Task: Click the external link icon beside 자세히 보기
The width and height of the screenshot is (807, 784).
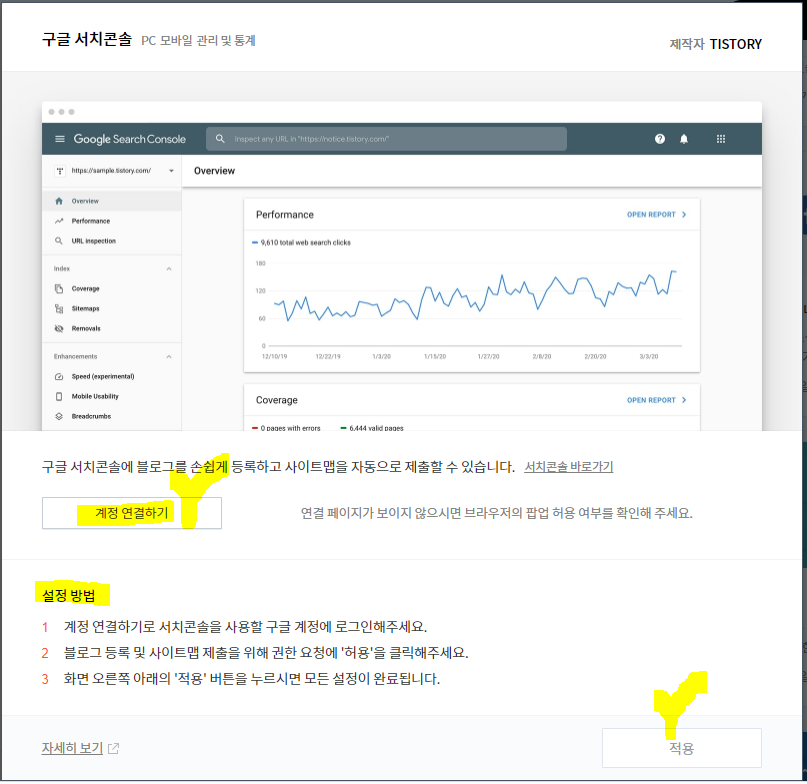Action: pos(114,748)
